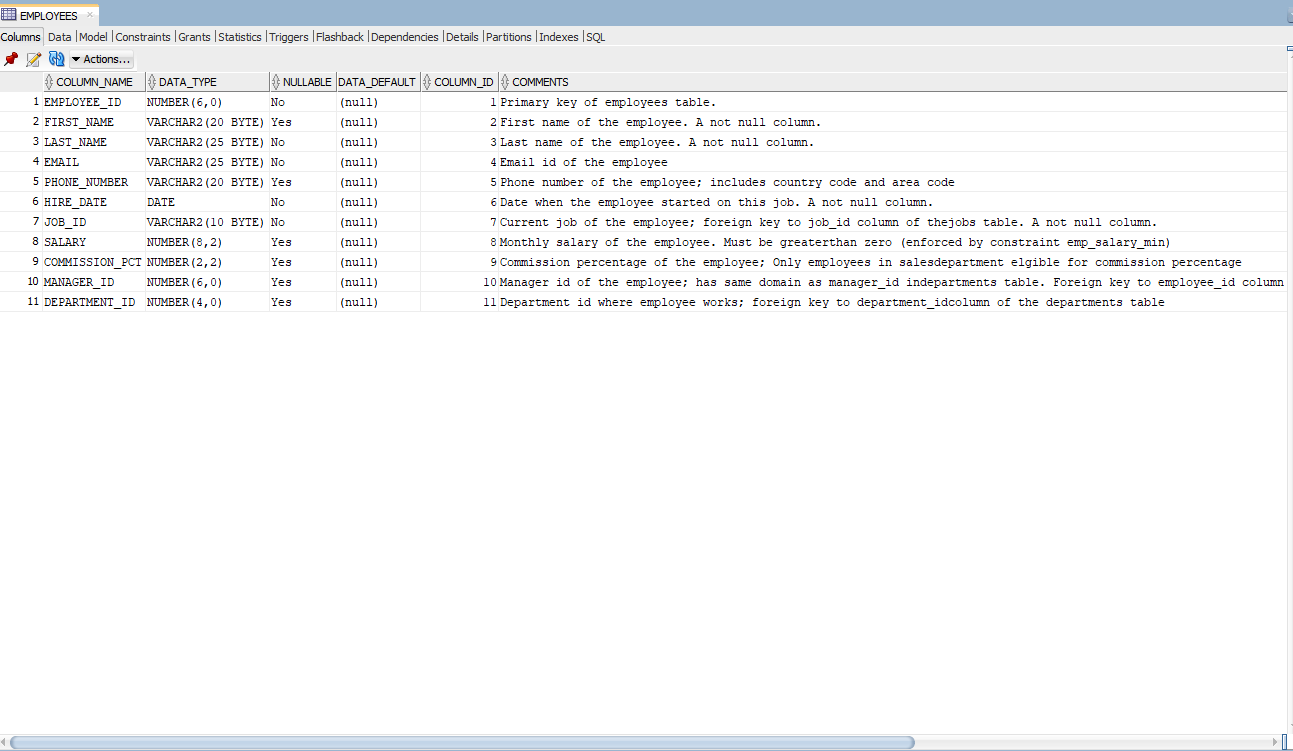The width and height of the screenshot is (1293, 751).
Task: Switch to the Data tab
Action: pos(59,36)
